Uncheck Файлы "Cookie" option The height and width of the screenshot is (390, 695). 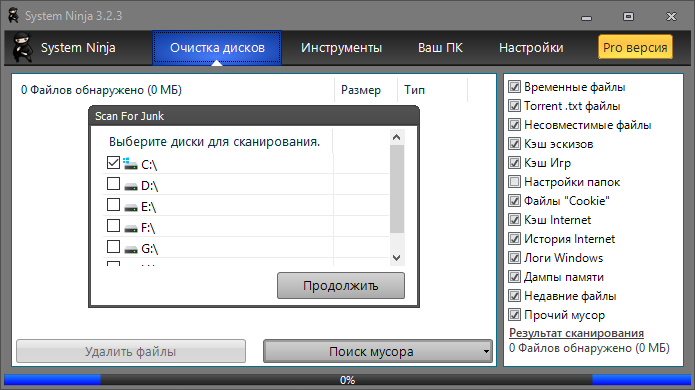click(x=514, y=201)
